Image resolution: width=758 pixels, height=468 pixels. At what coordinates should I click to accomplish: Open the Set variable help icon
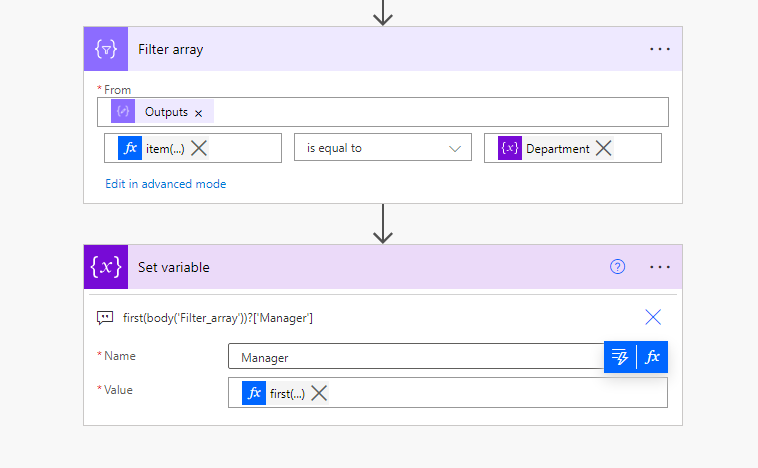(x=617, y=267)
